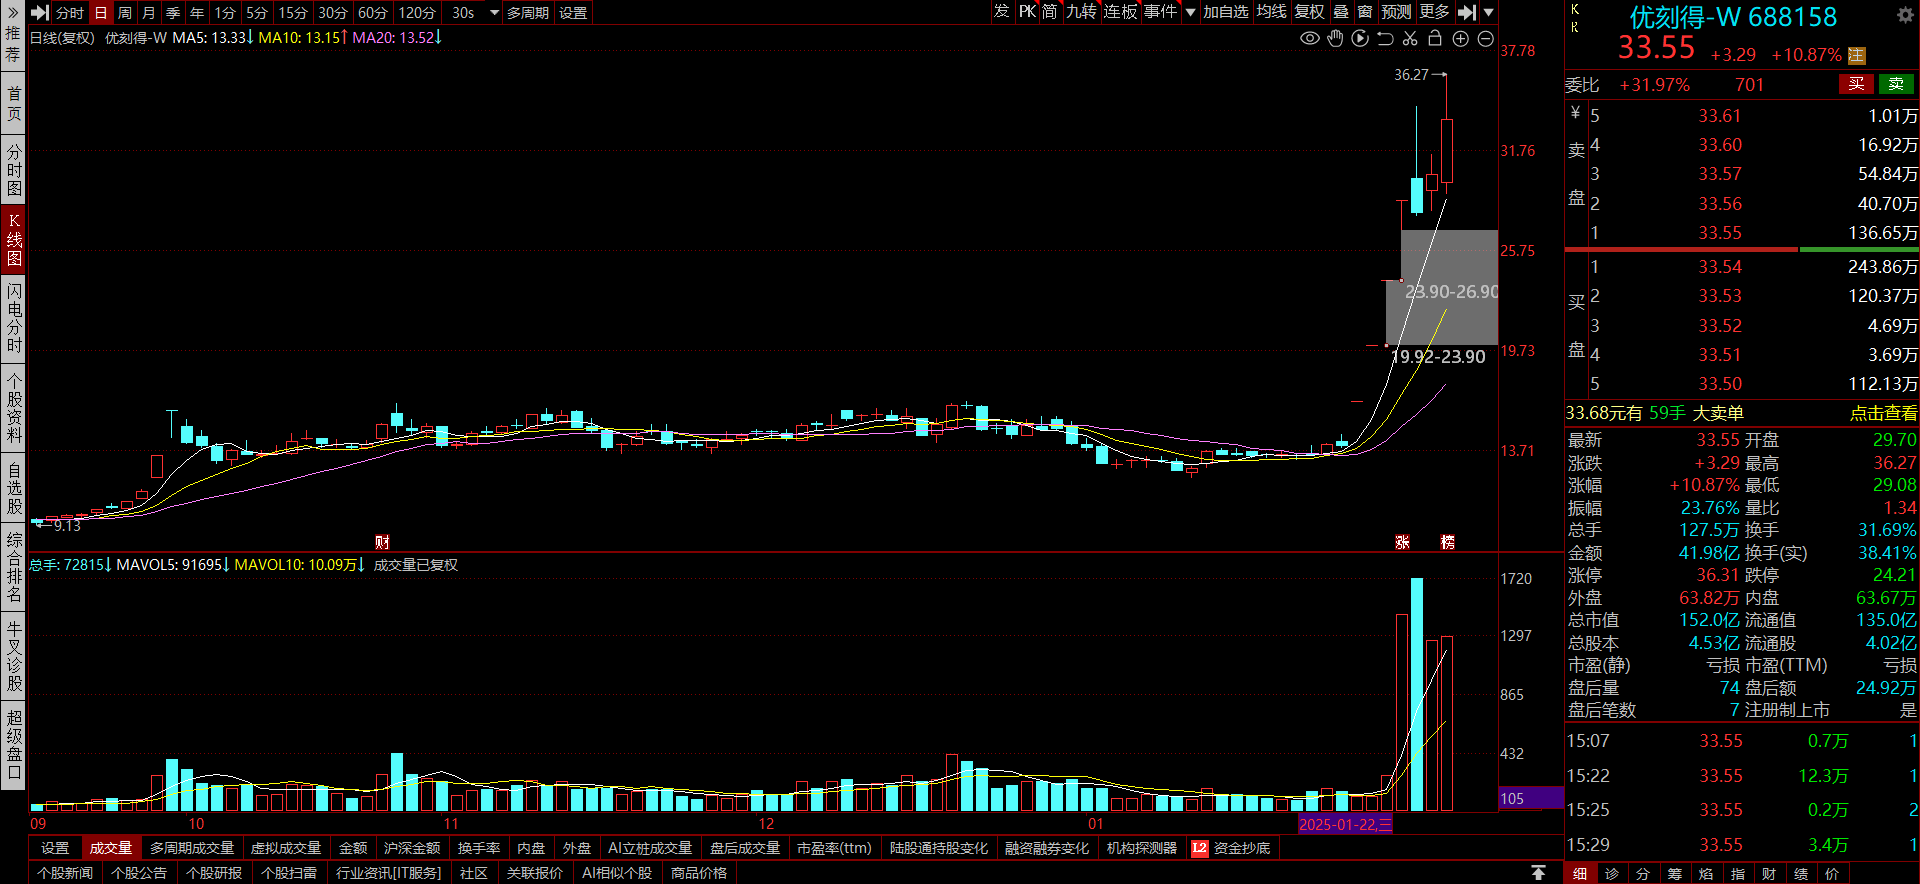Toggle the 复权 adjustment option
The width and height of the screenshot is (1920, 884).
click(x=1309, y=12)
